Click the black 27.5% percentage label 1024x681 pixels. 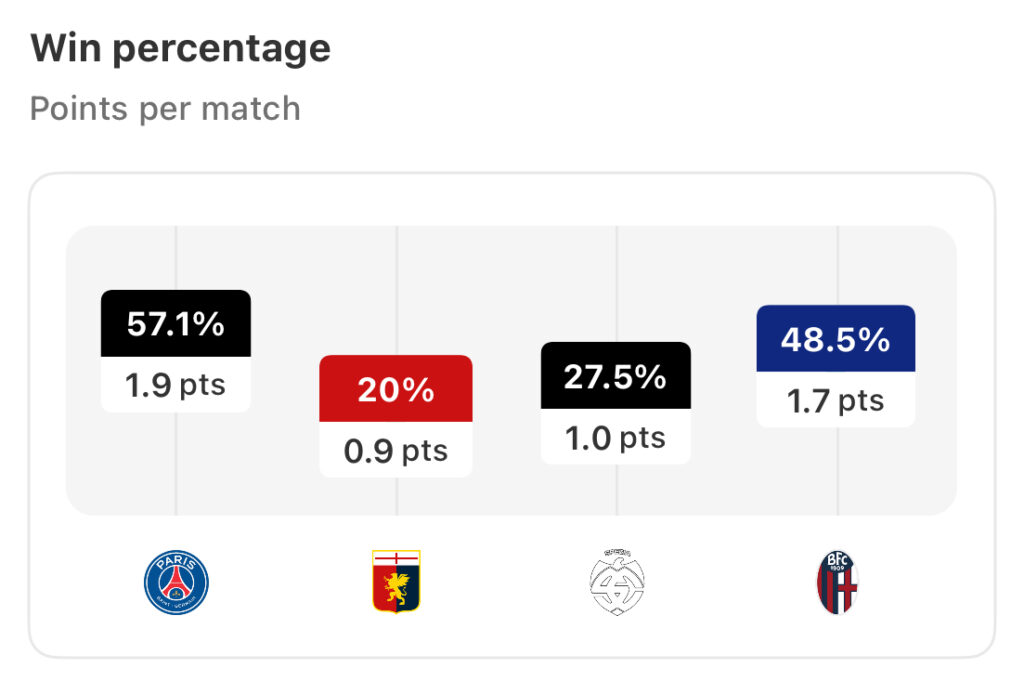(x=616, y=375)
